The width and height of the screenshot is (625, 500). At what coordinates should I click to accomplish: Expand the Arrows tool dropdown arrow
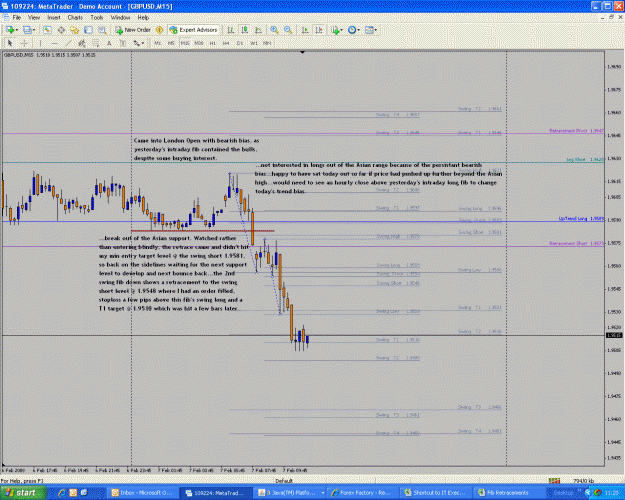pyautogui.click(x=143, y=43)
